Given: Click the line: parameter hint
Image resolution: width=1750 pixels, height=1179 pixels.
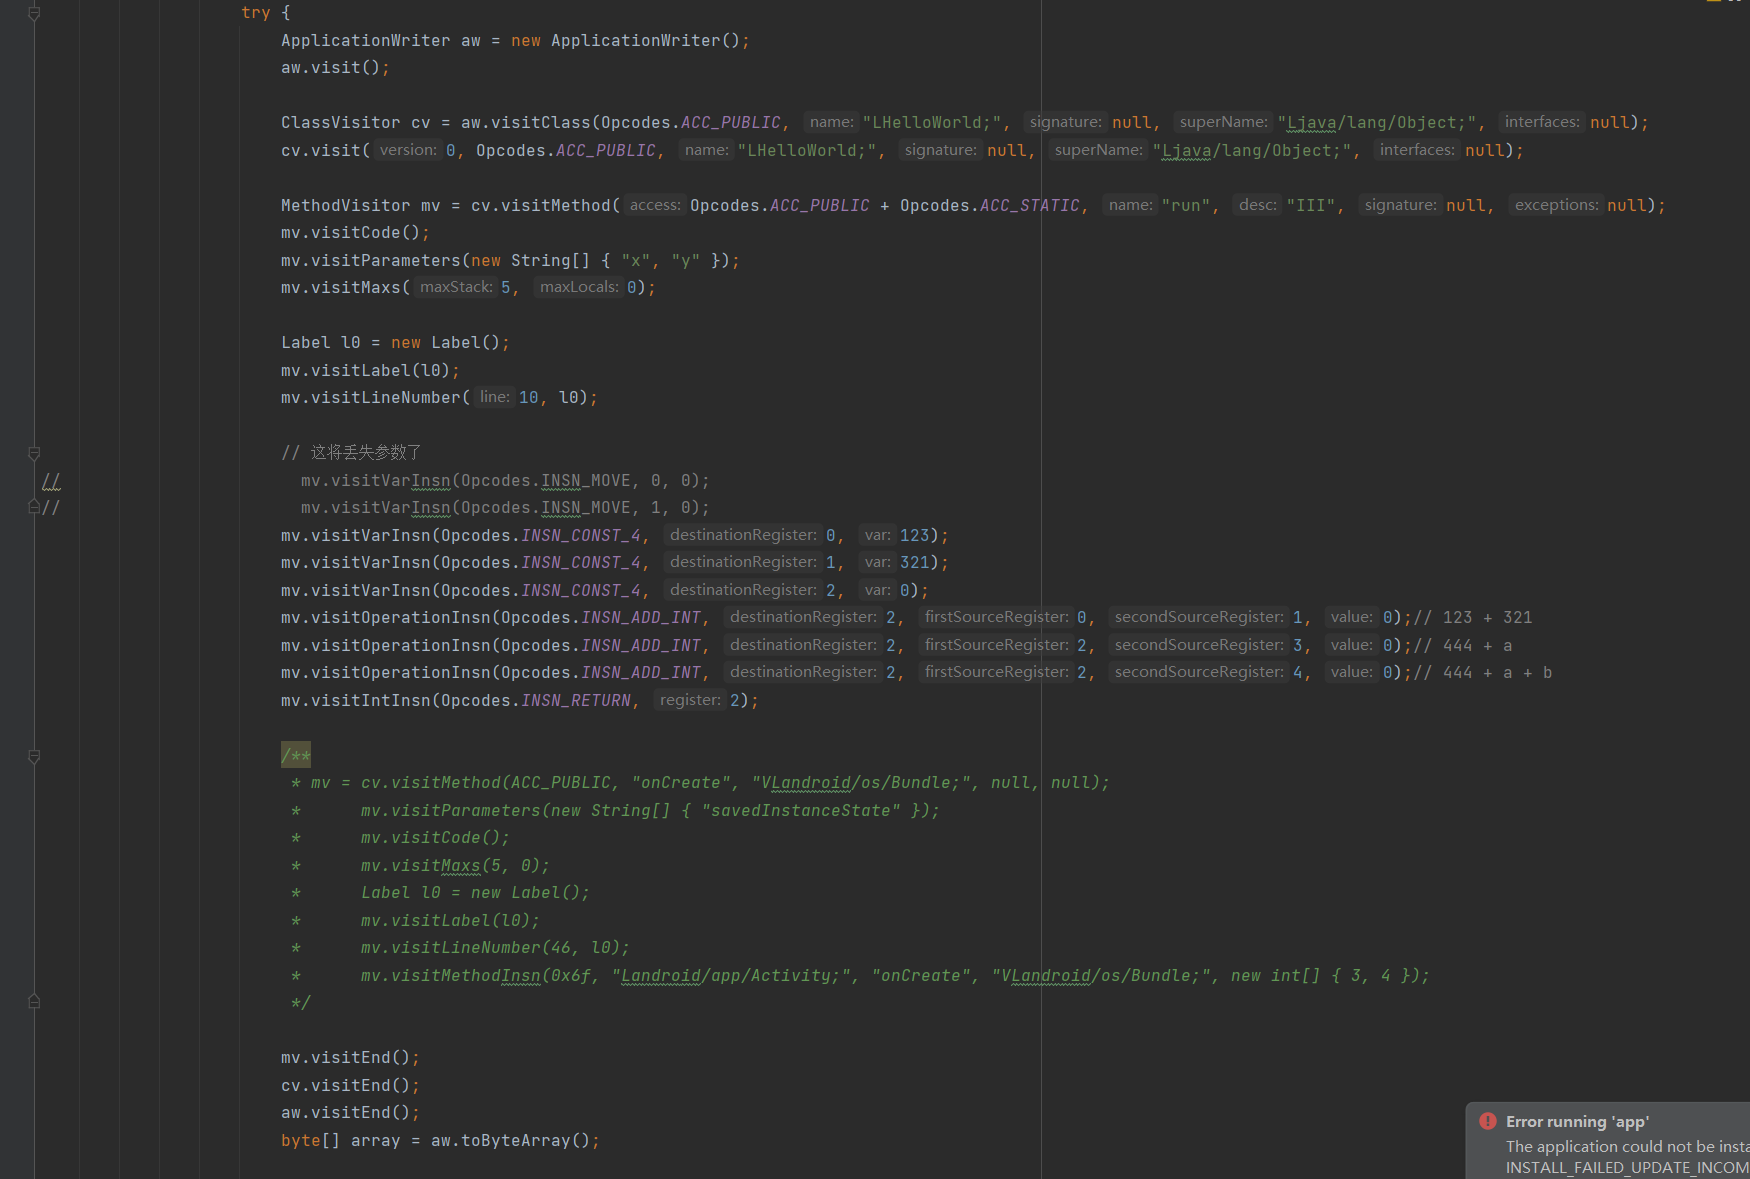Looking at the screenshot, I should point(495,397).
